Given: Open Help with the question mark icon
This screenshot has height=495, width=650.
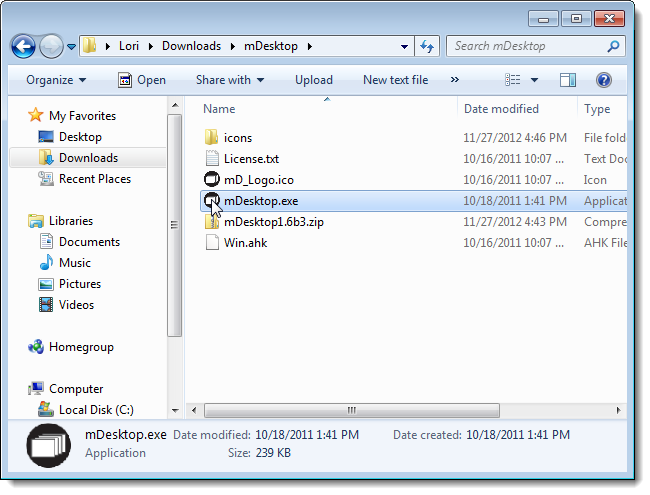Looking at the screenshot, I should click(604, 80).
